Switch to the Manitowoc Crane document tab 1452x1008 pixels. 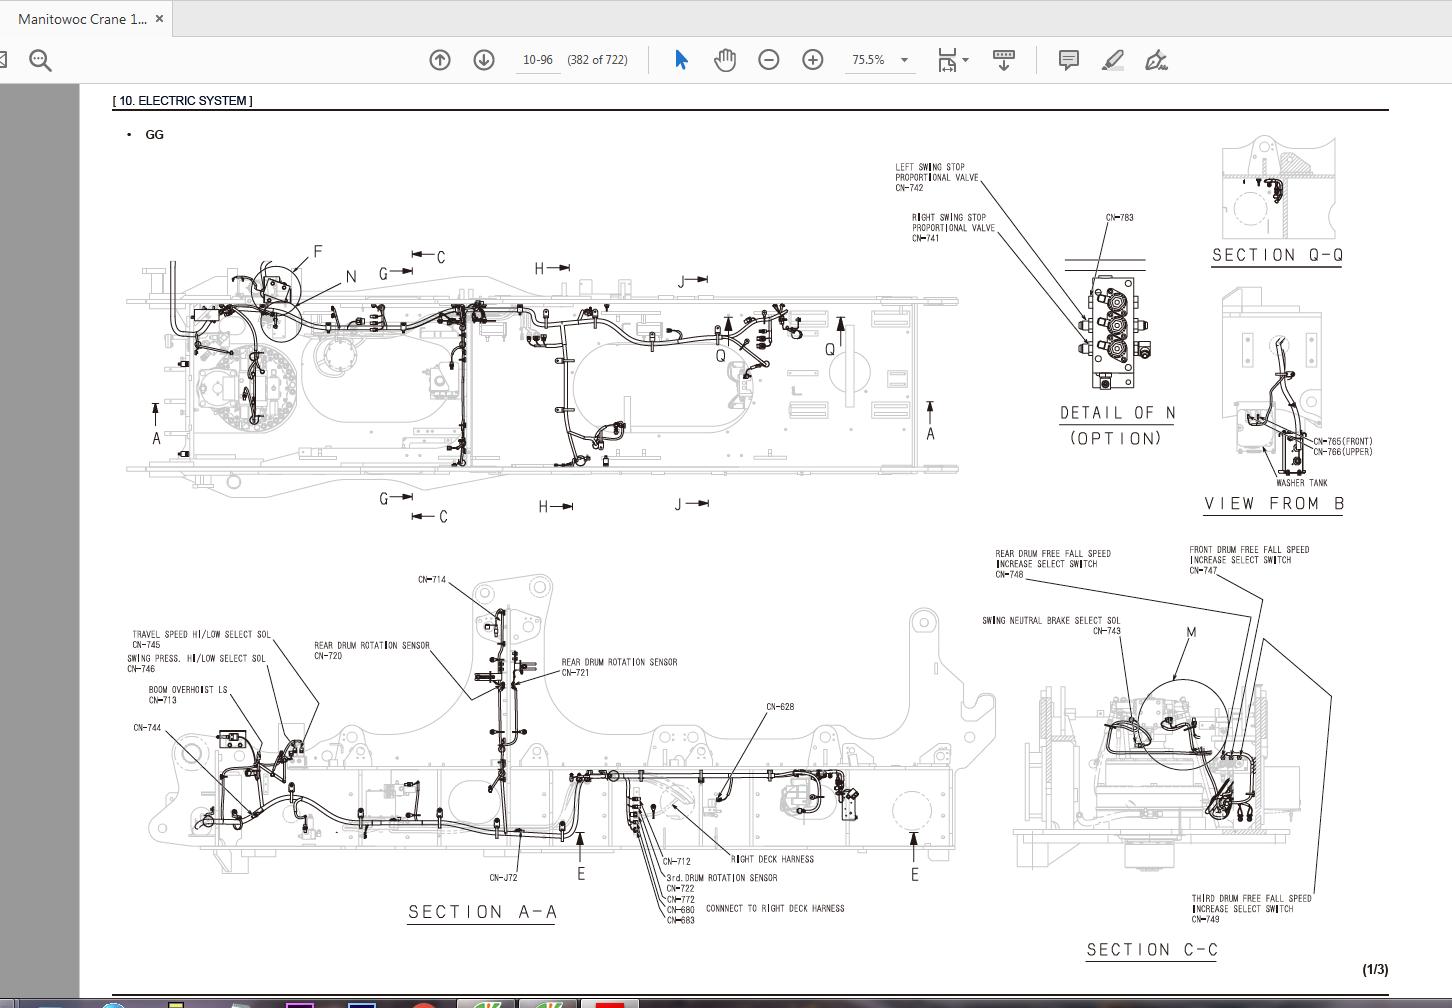coord(82,19)
